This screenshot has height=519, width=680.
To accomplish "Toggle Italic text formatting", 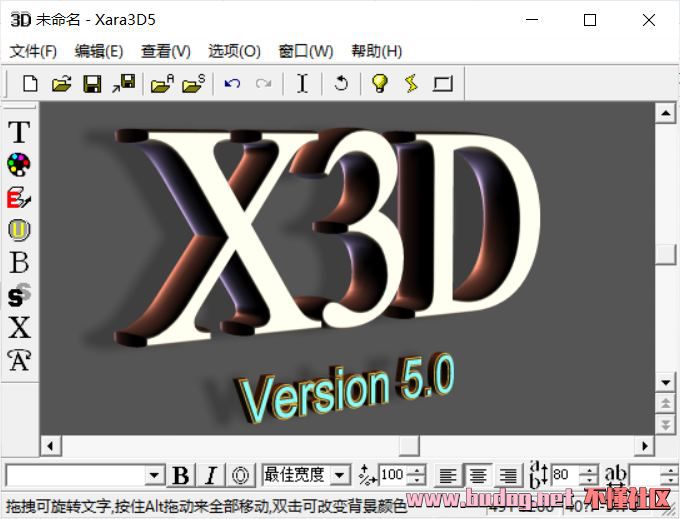I will click(211, 475).
